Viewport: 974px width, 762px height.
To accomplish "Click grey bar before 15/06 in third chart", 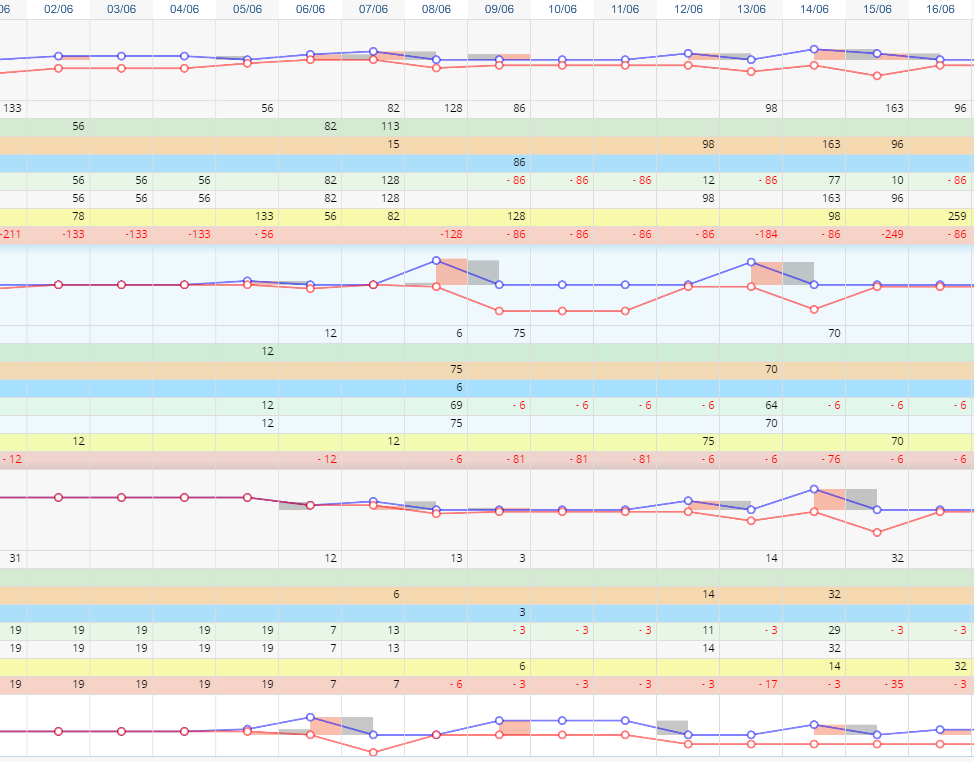I will point(861,500).
